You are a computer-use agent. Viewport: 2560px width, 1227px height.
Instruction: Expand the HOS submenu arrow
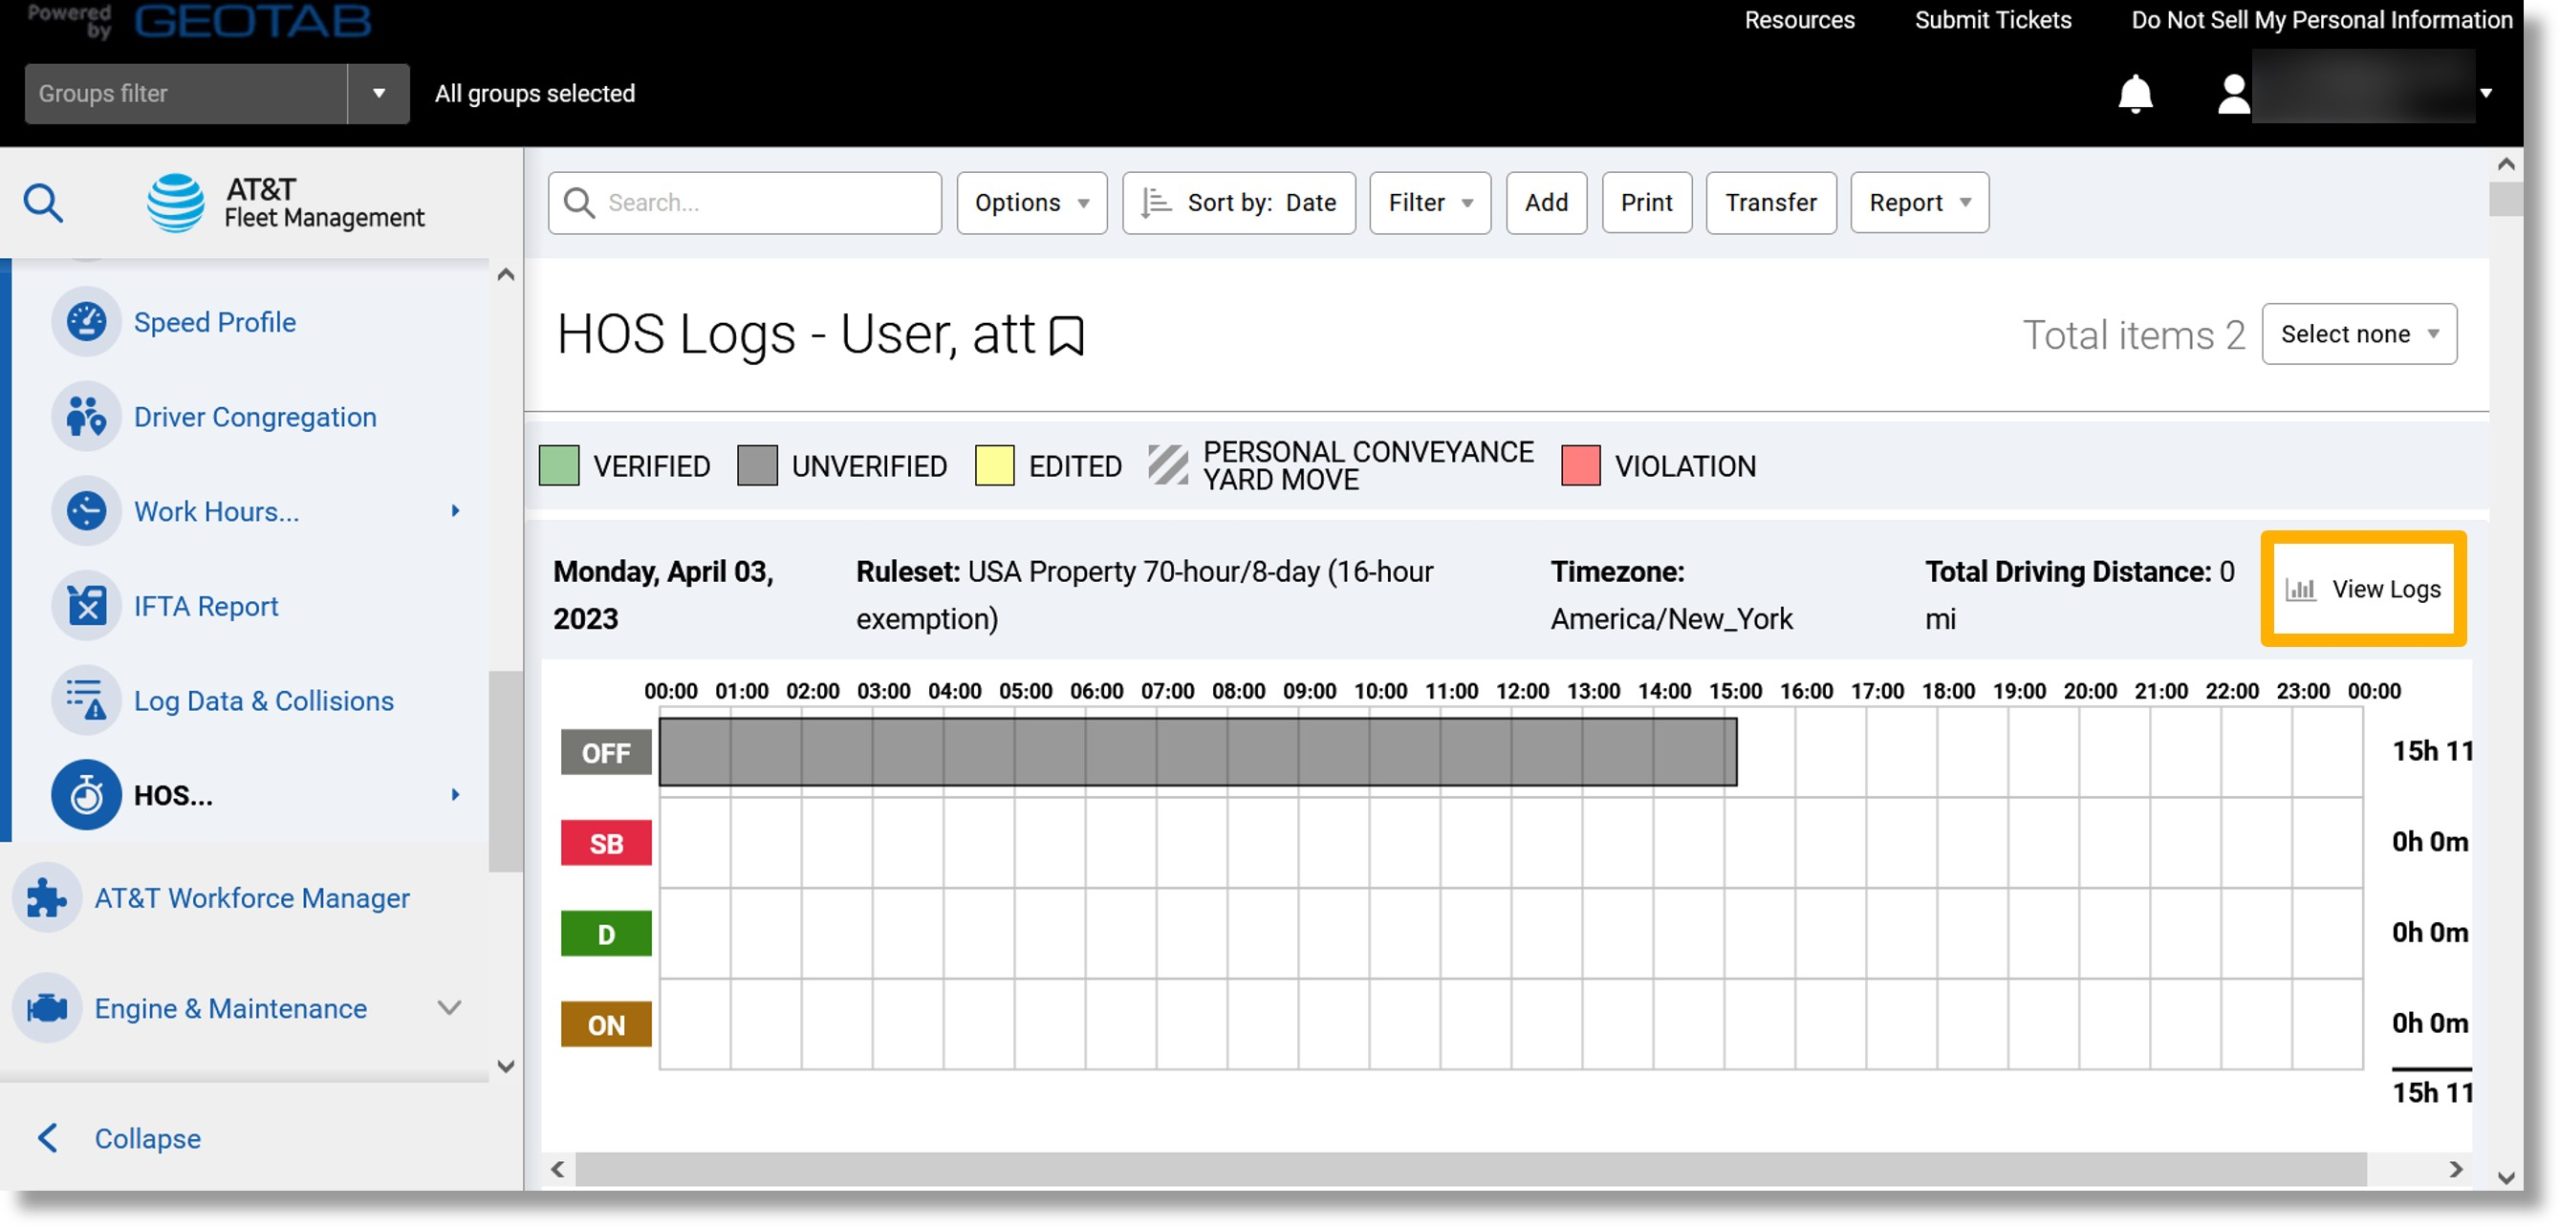[455, 795]
